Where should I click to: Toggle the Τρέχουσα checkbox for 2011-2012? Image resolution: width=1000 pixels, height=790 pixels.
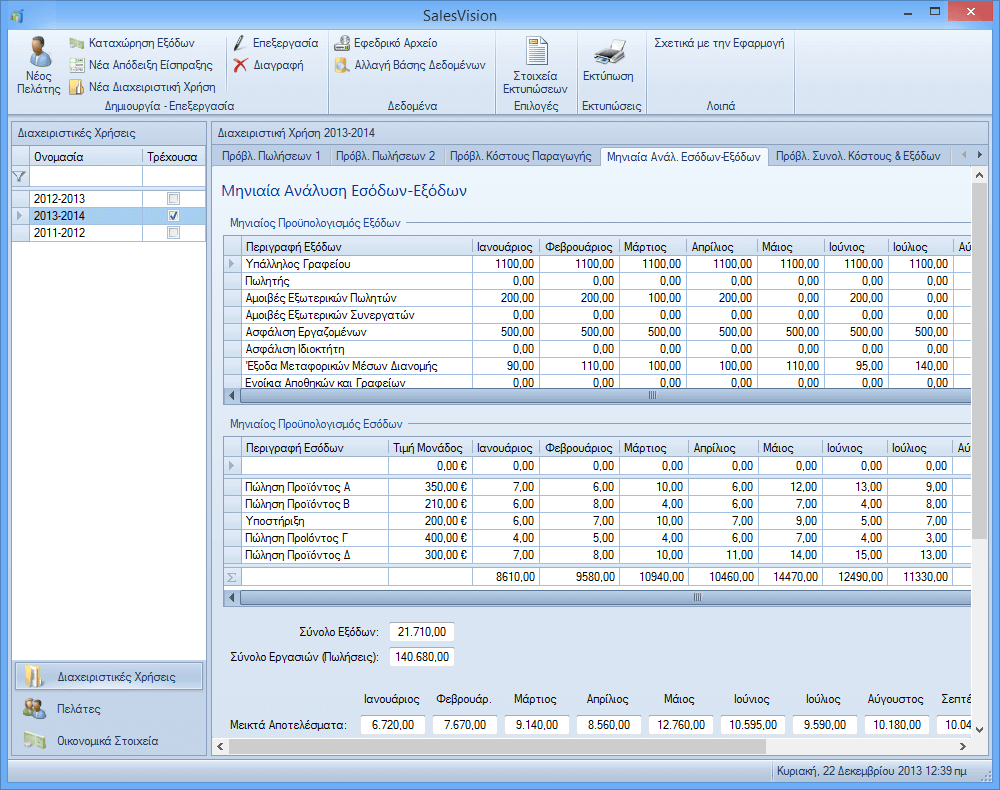(174, 233)
